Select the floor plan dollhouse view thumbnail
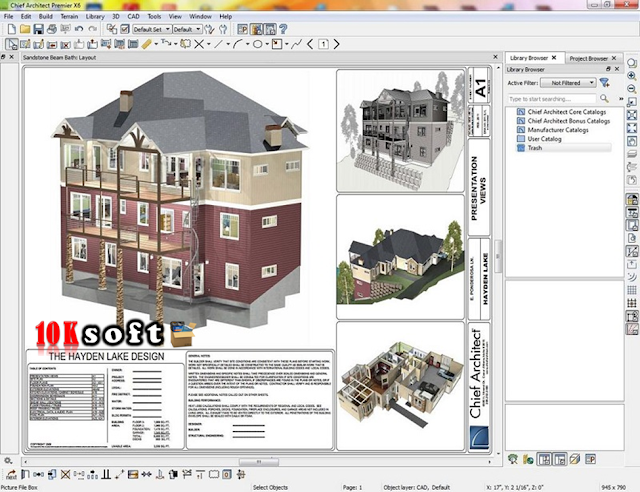The height and width of the screenshot is (492, 640). 400,386
